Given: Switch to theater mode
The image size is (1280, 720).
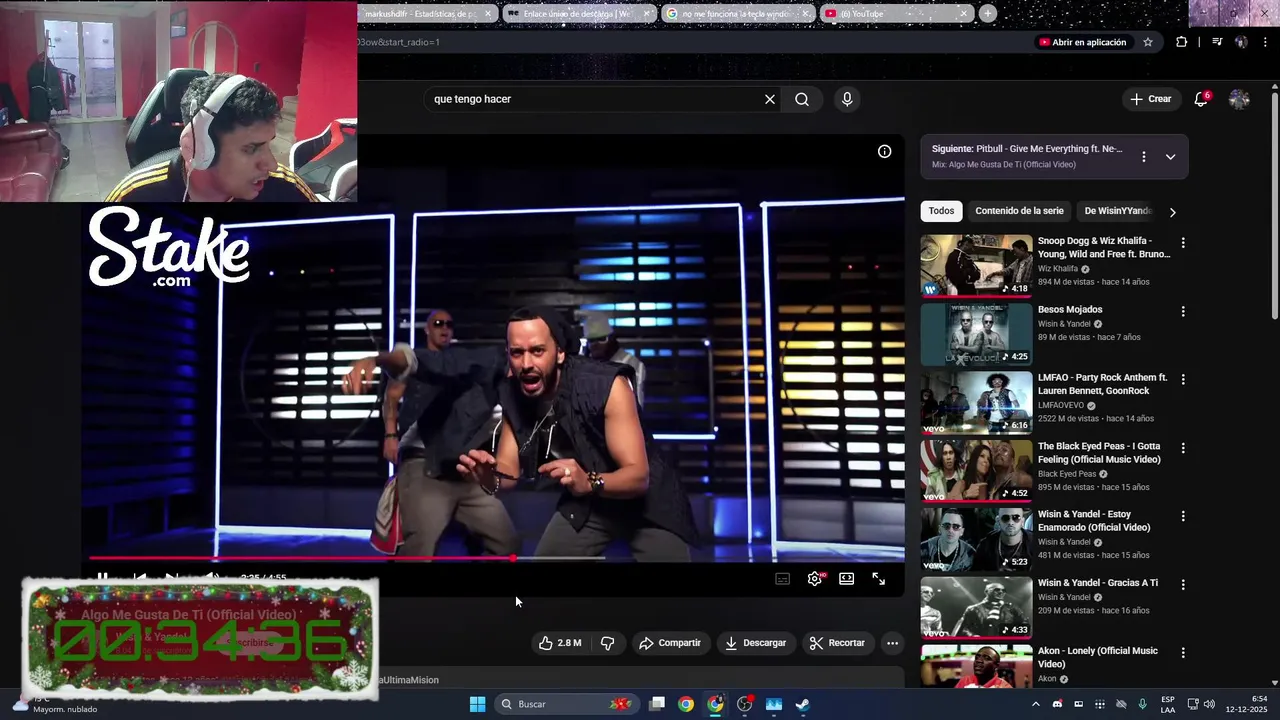Looking at the screenshot, I should (847, 578).
